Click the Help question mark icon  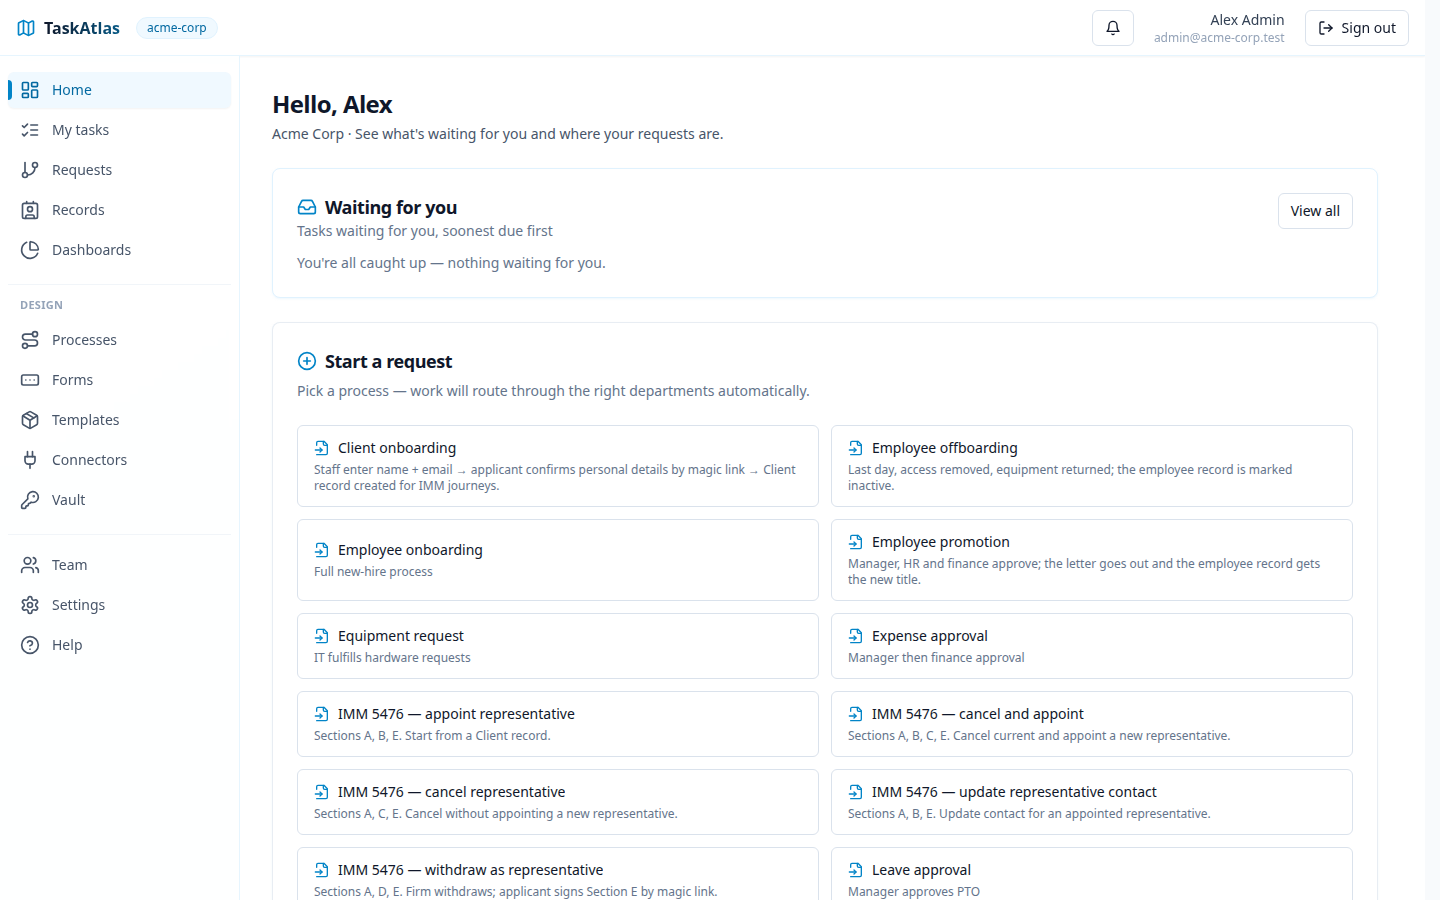pyautogui.click(x=30, y=645)
